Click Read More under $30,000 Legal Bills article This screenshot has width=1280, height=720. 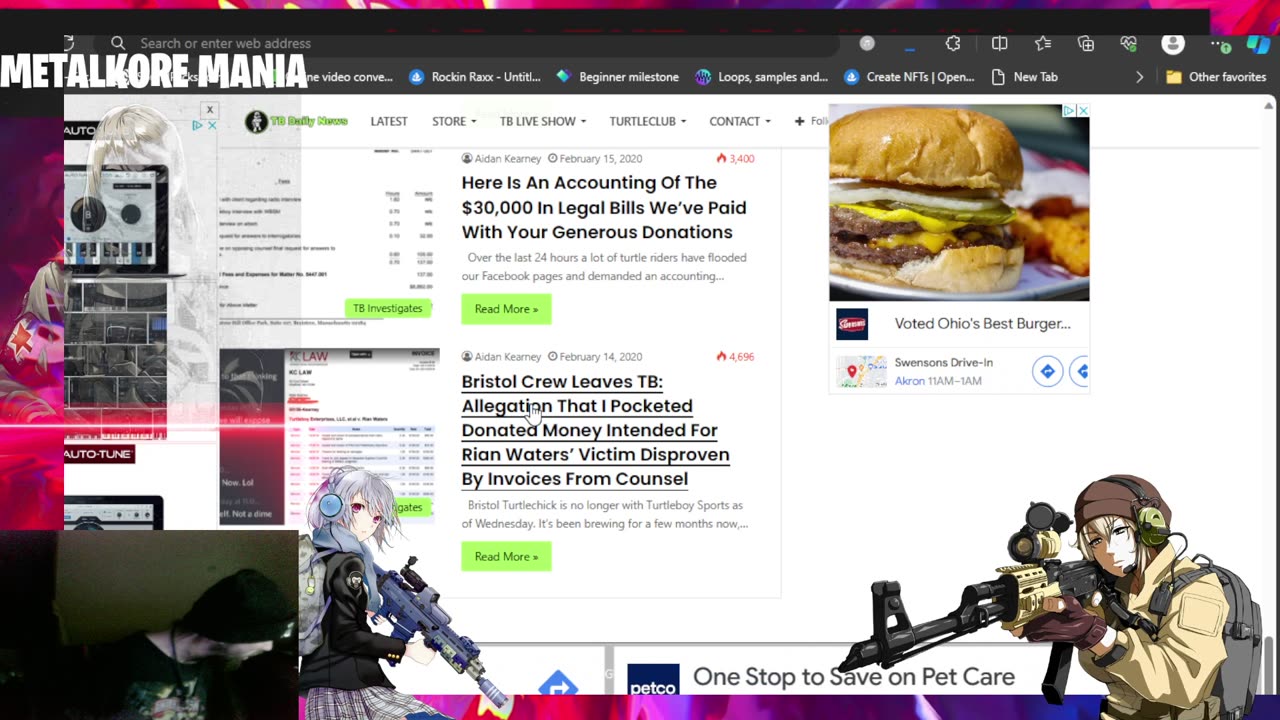[506, 309]
